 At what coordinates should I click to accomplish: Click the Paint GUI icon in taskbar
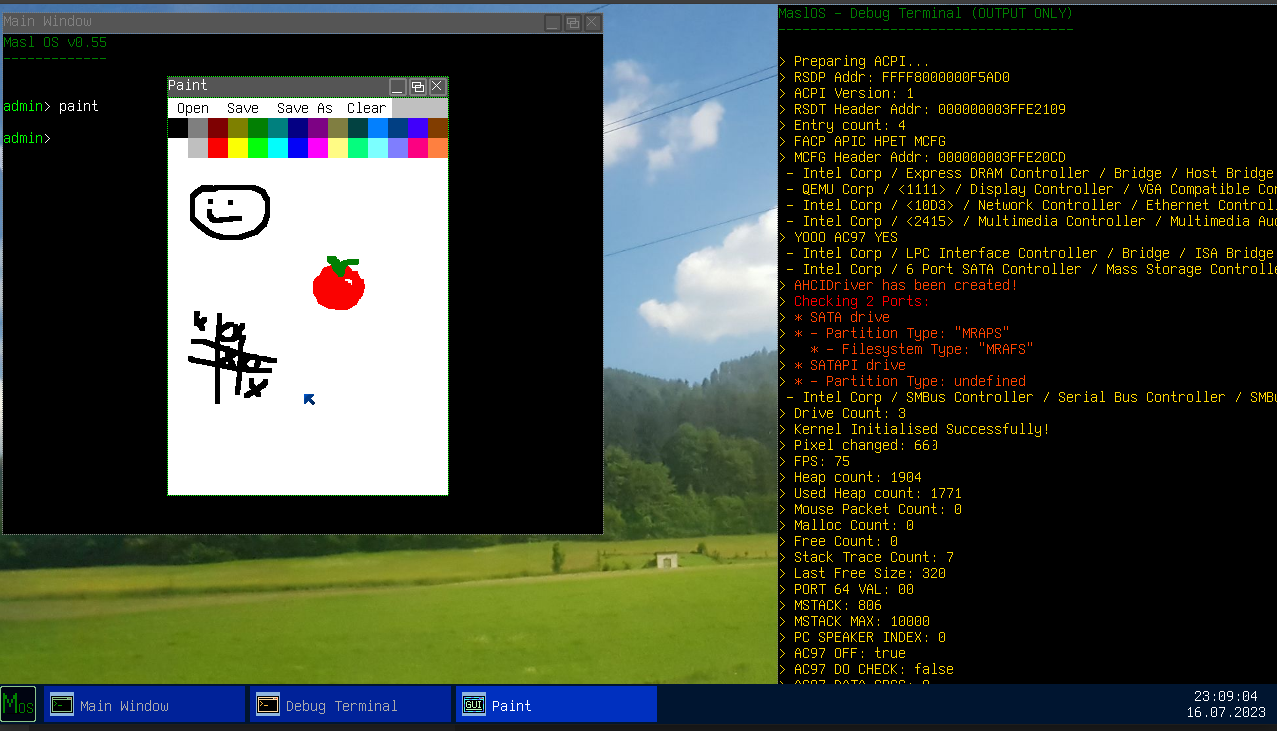tap(474, 704)
